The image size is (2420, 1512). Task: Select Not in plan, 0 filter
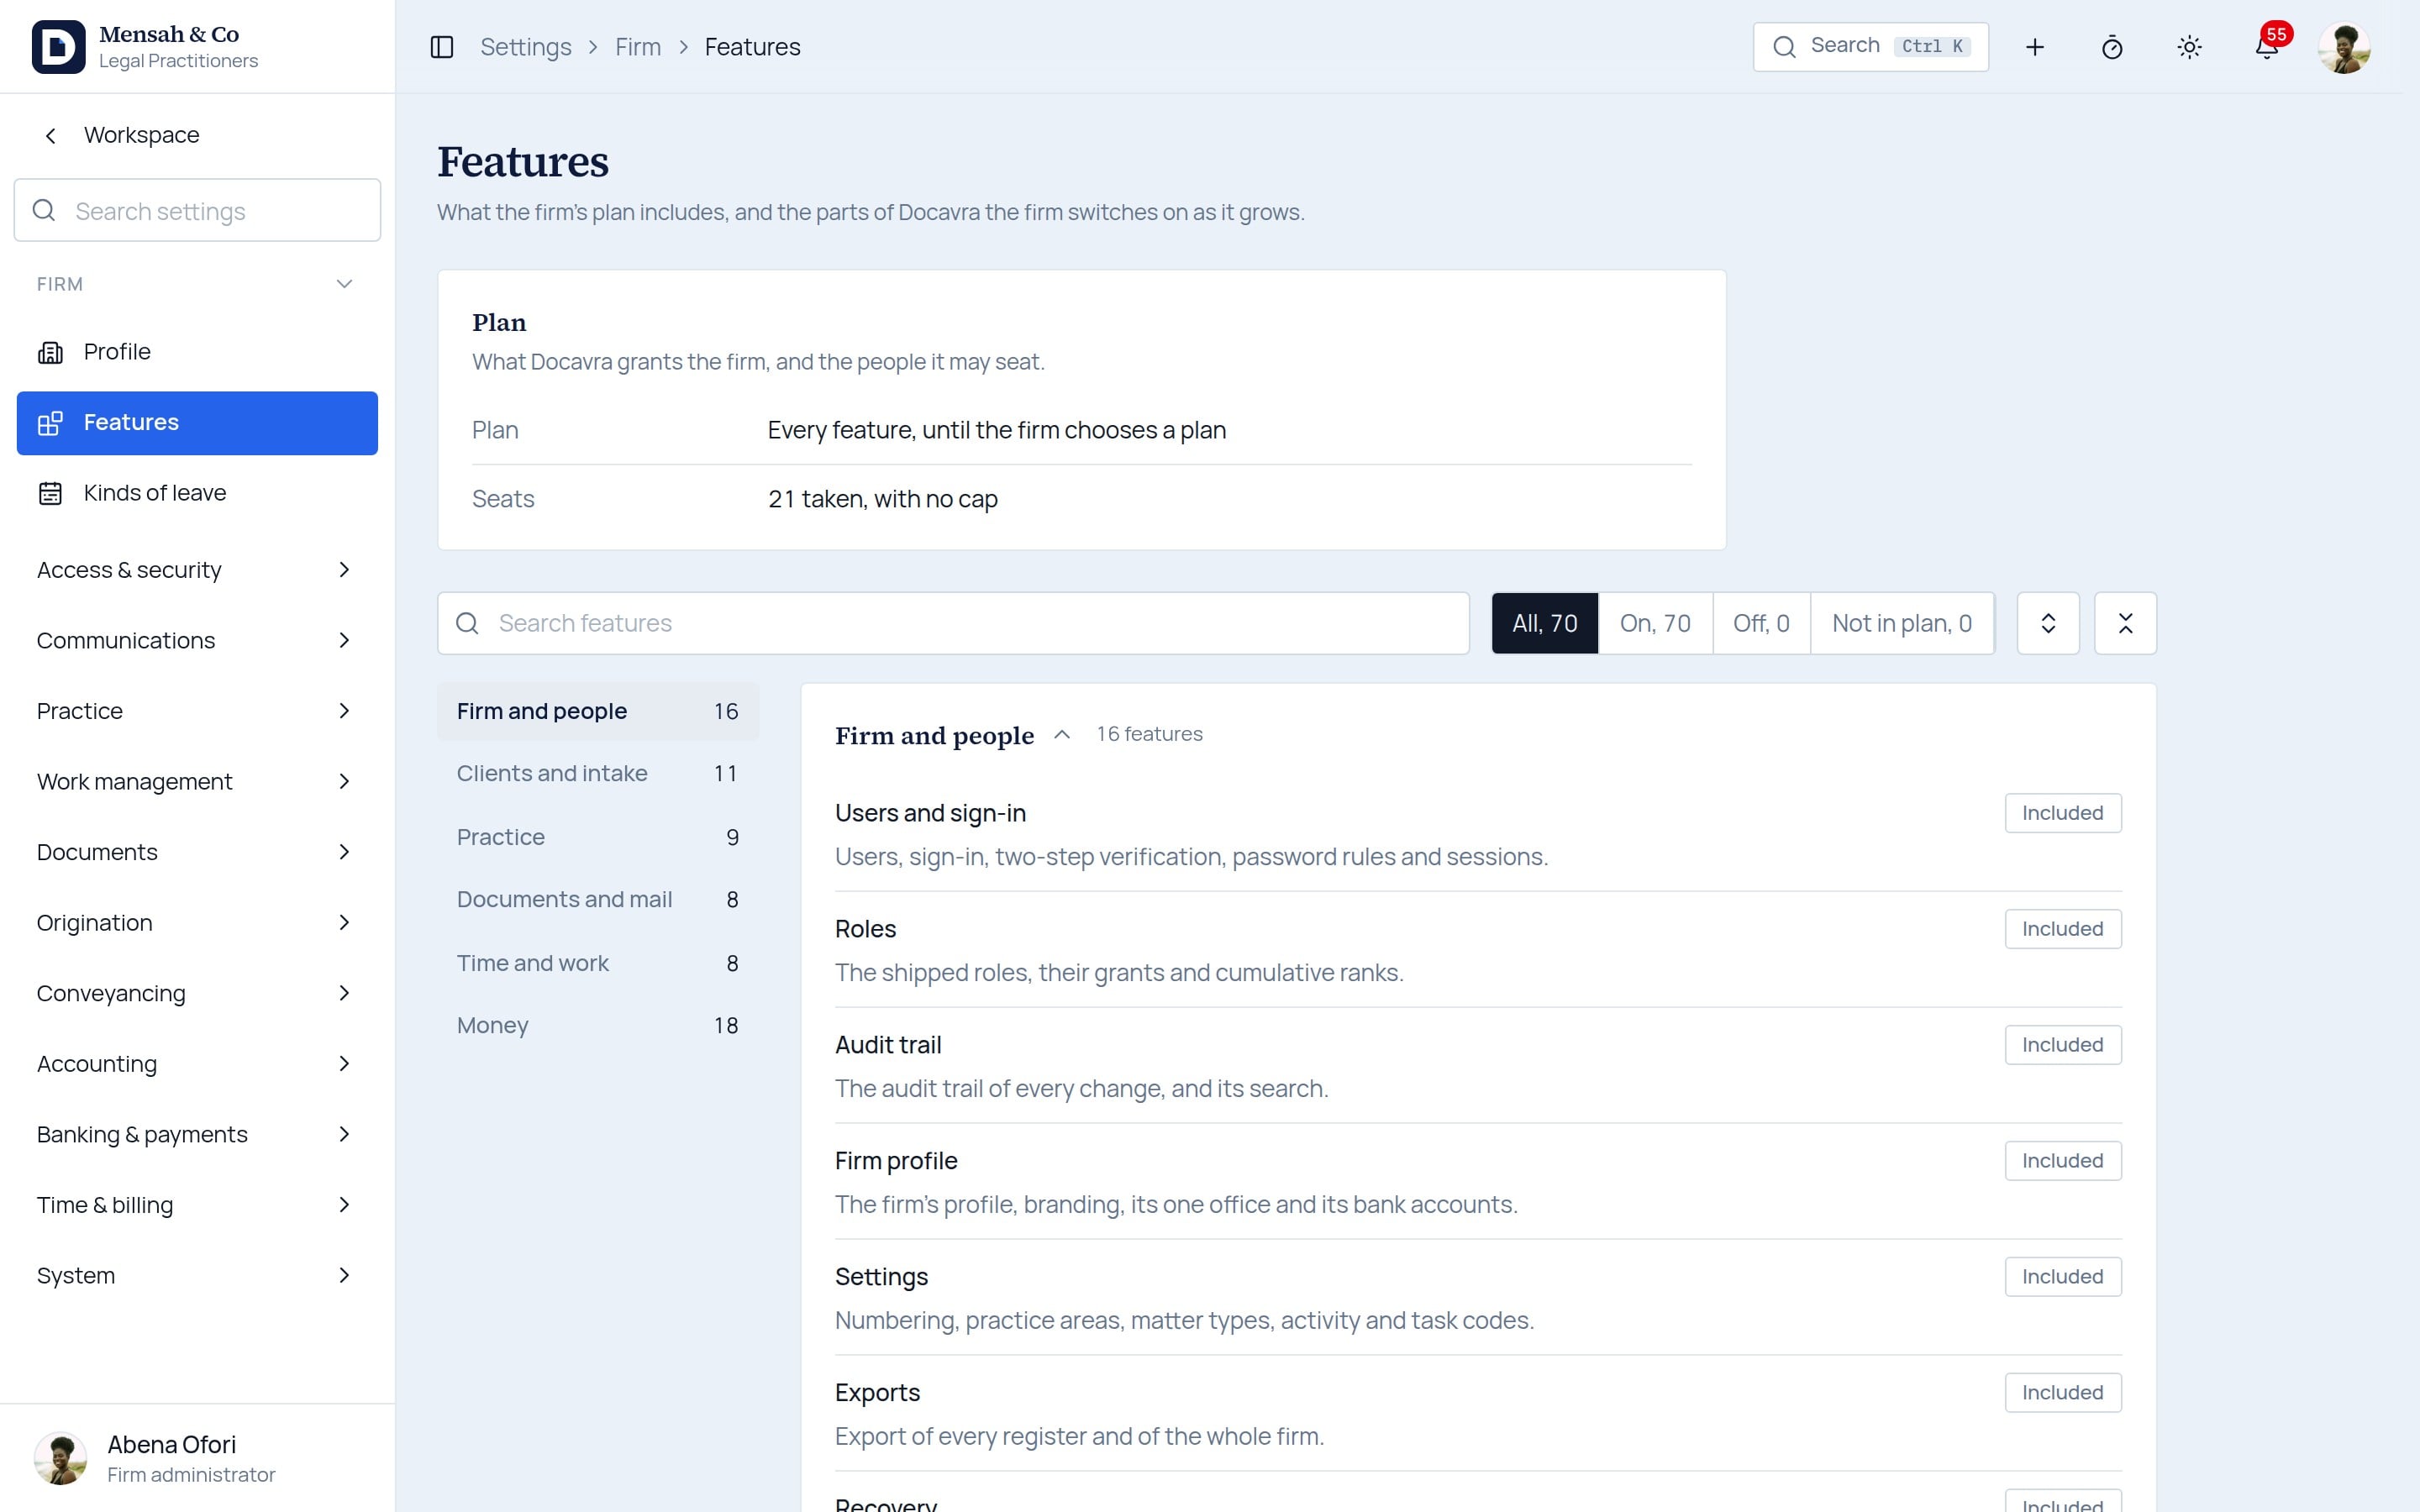pos(1902,623)
